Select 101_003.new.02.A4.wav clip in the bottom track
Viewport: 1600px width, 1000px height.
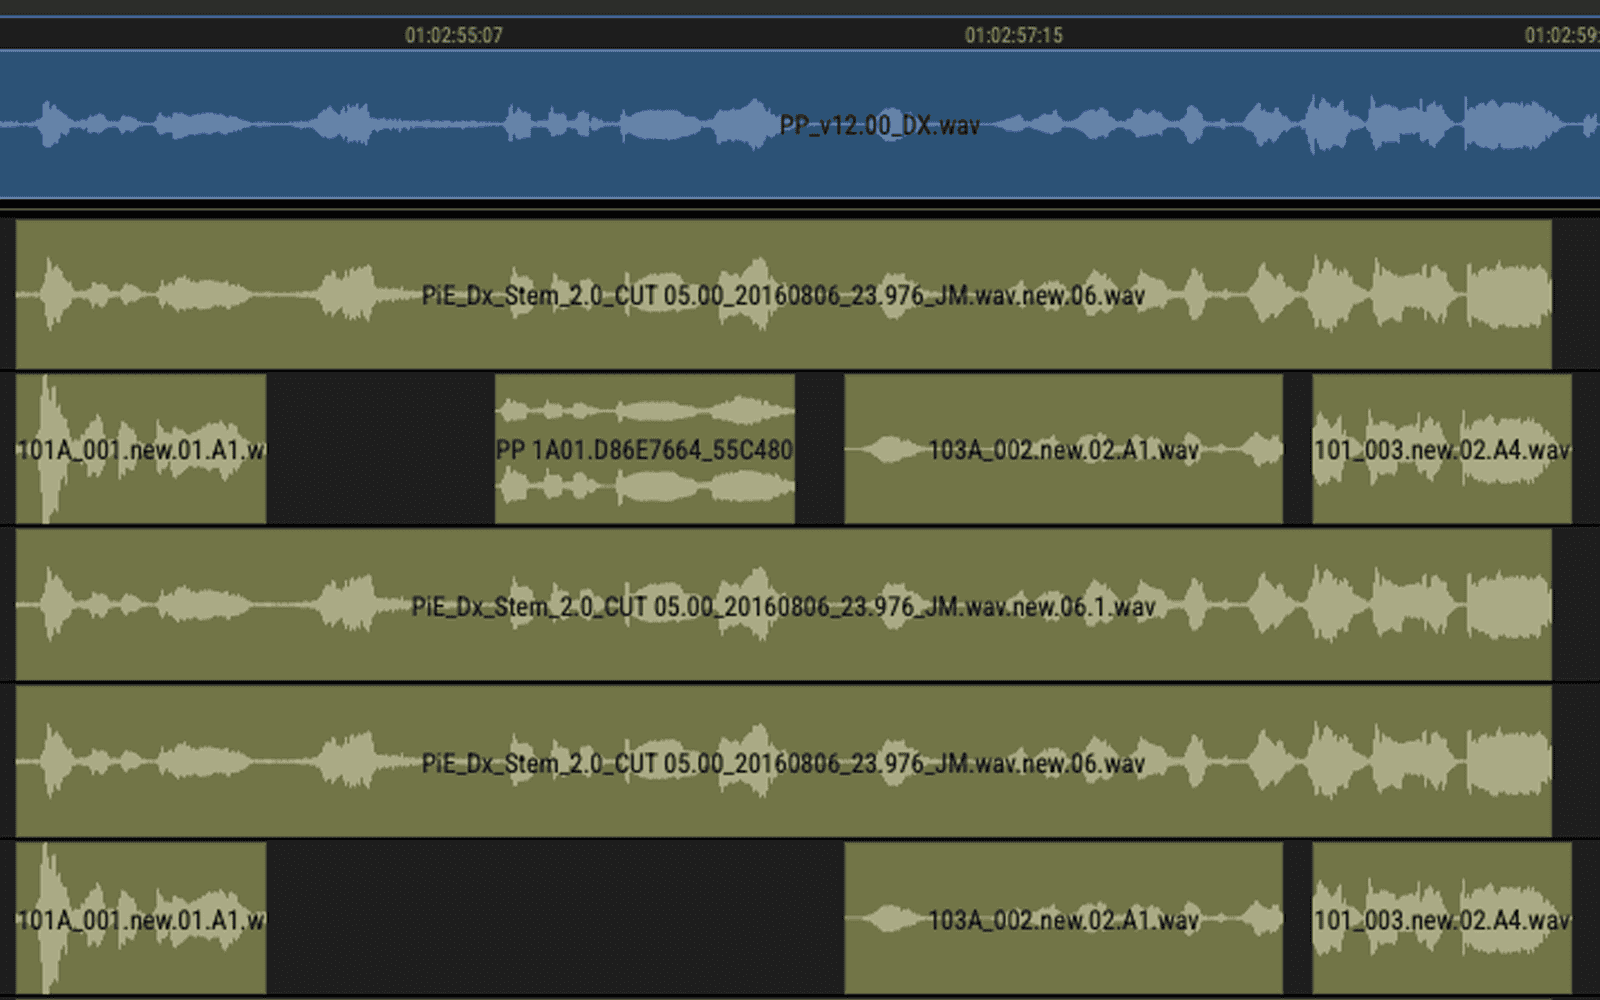pos(1441,919)
